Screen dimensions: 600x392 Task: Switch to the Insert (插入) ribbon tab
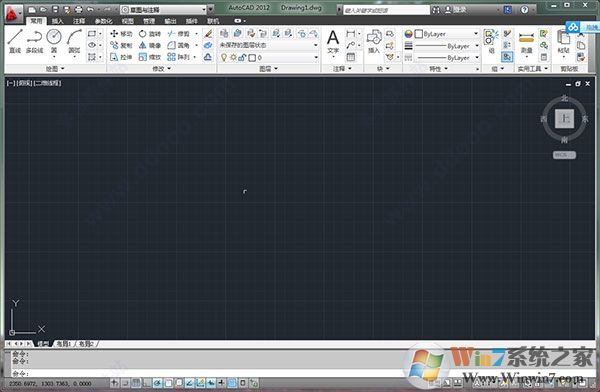click(x=57, y=21)
